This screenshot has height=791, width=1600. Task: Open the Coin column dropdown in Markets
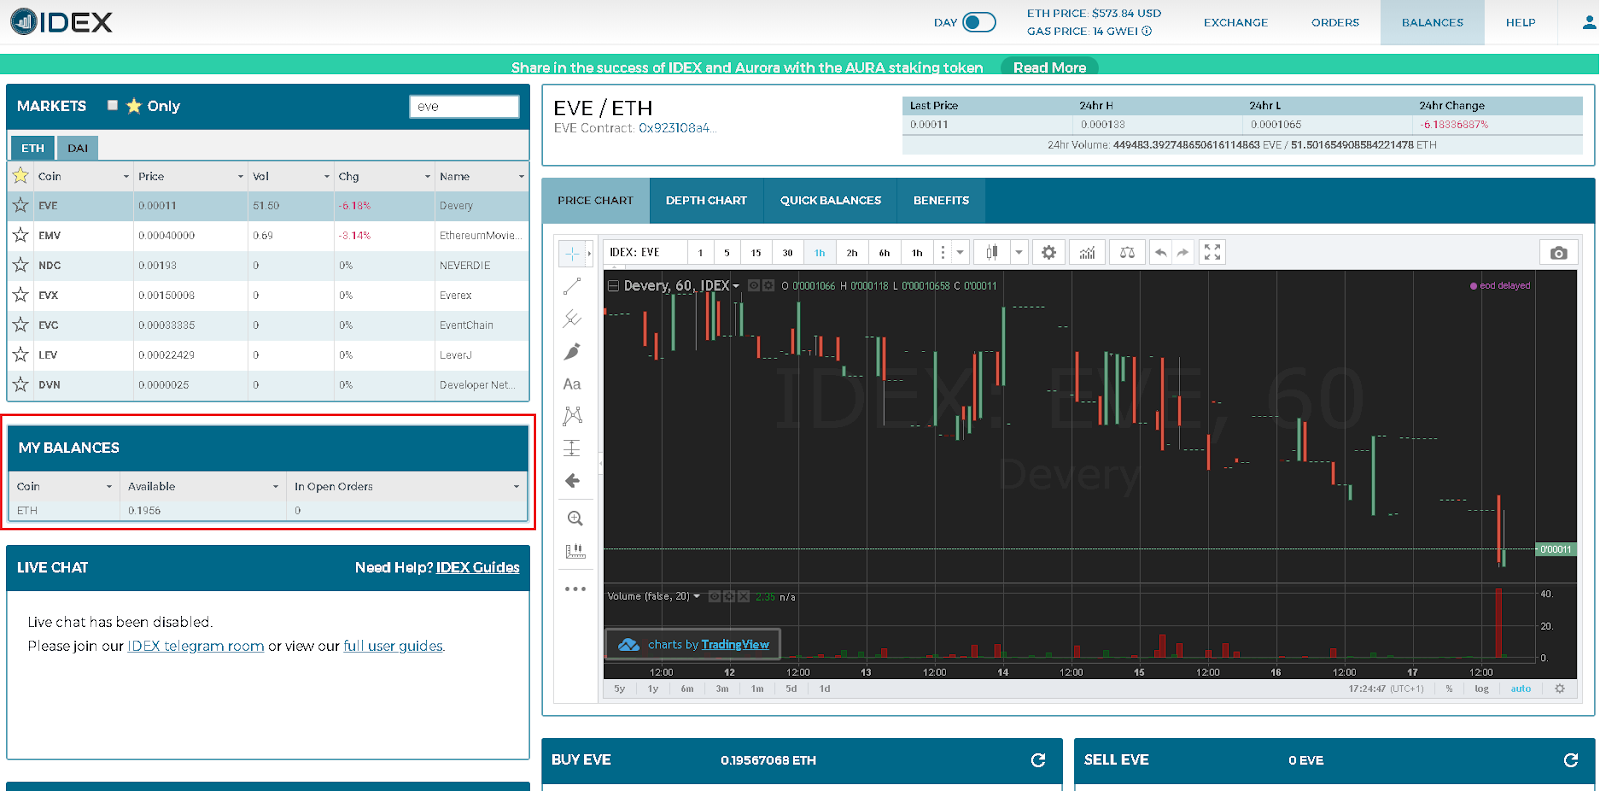126,177
